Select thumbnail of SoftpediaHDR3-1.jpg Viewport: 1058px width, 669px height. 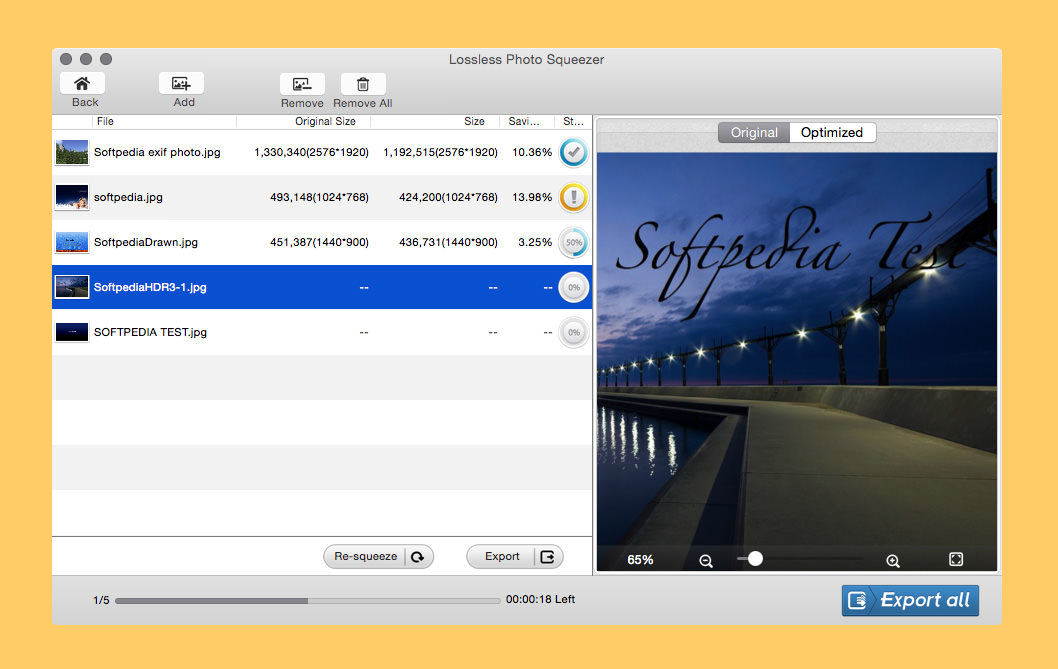pyautogui.click(x=72, y=287)
